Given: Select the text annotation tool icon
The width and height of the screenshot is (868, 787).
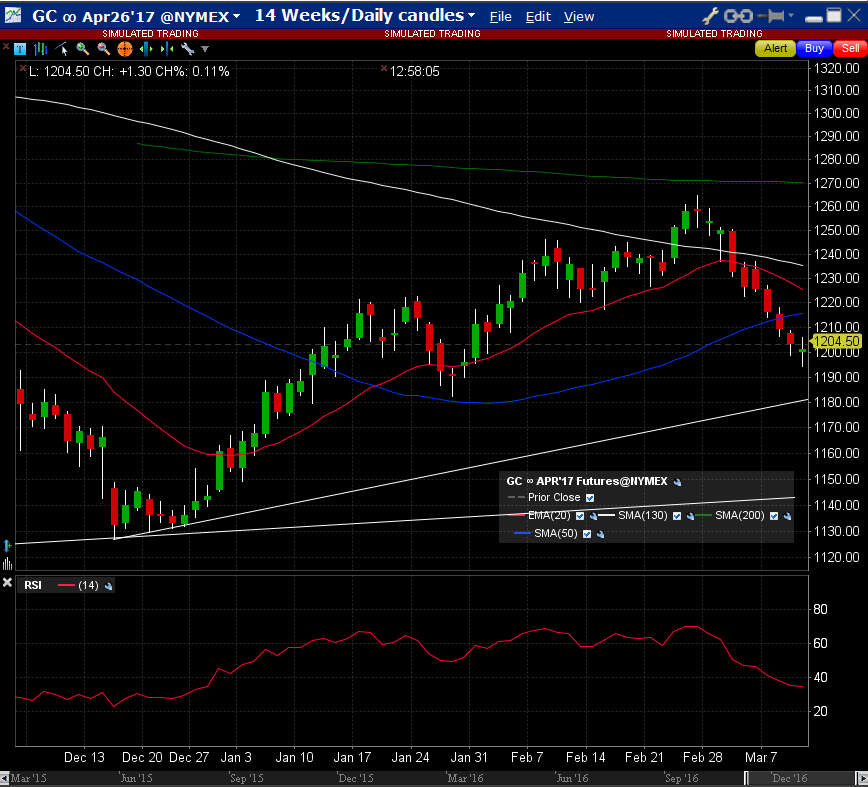Looking at the screenshot, I should pos(20,49).
